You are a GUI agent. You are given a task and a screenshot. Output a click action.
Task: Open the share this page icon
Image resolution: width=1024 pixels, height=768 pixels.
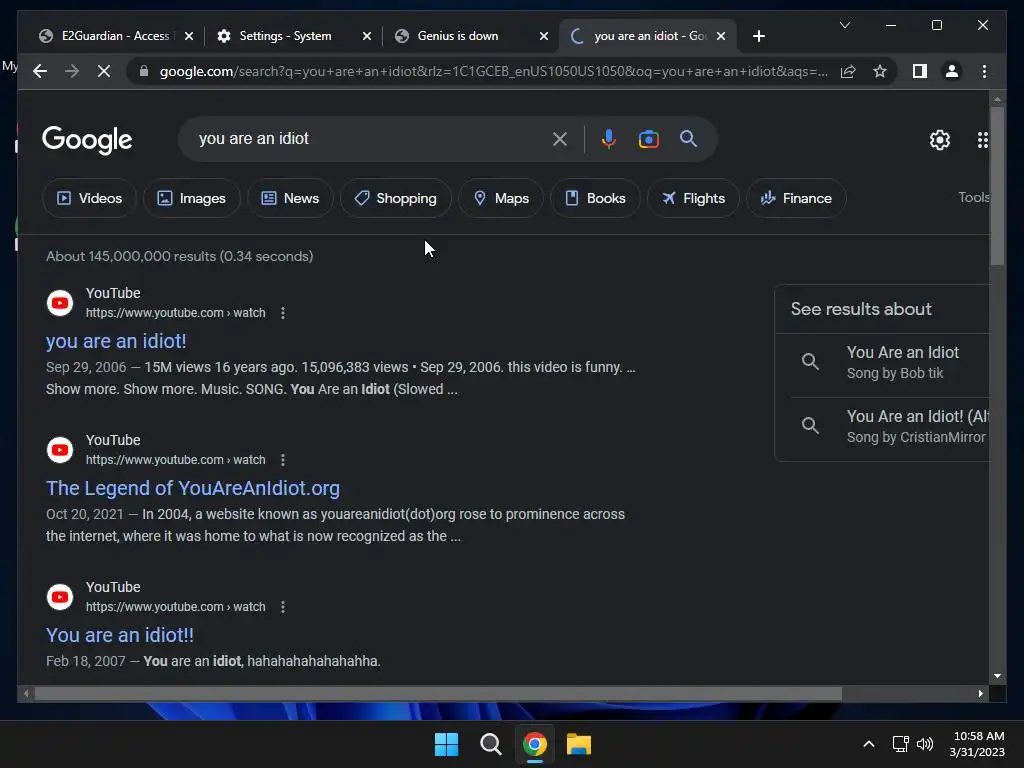848,71
